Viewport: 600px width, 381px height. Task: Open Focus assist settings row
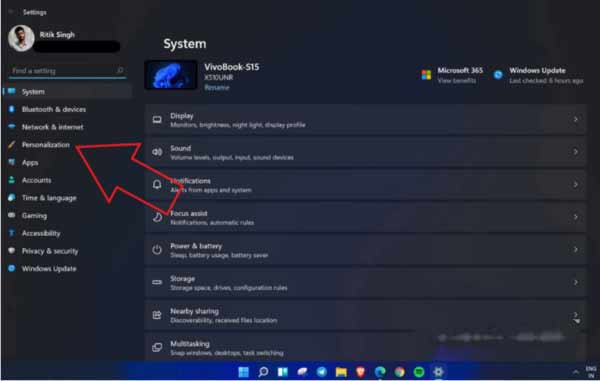tap(365, 217)
